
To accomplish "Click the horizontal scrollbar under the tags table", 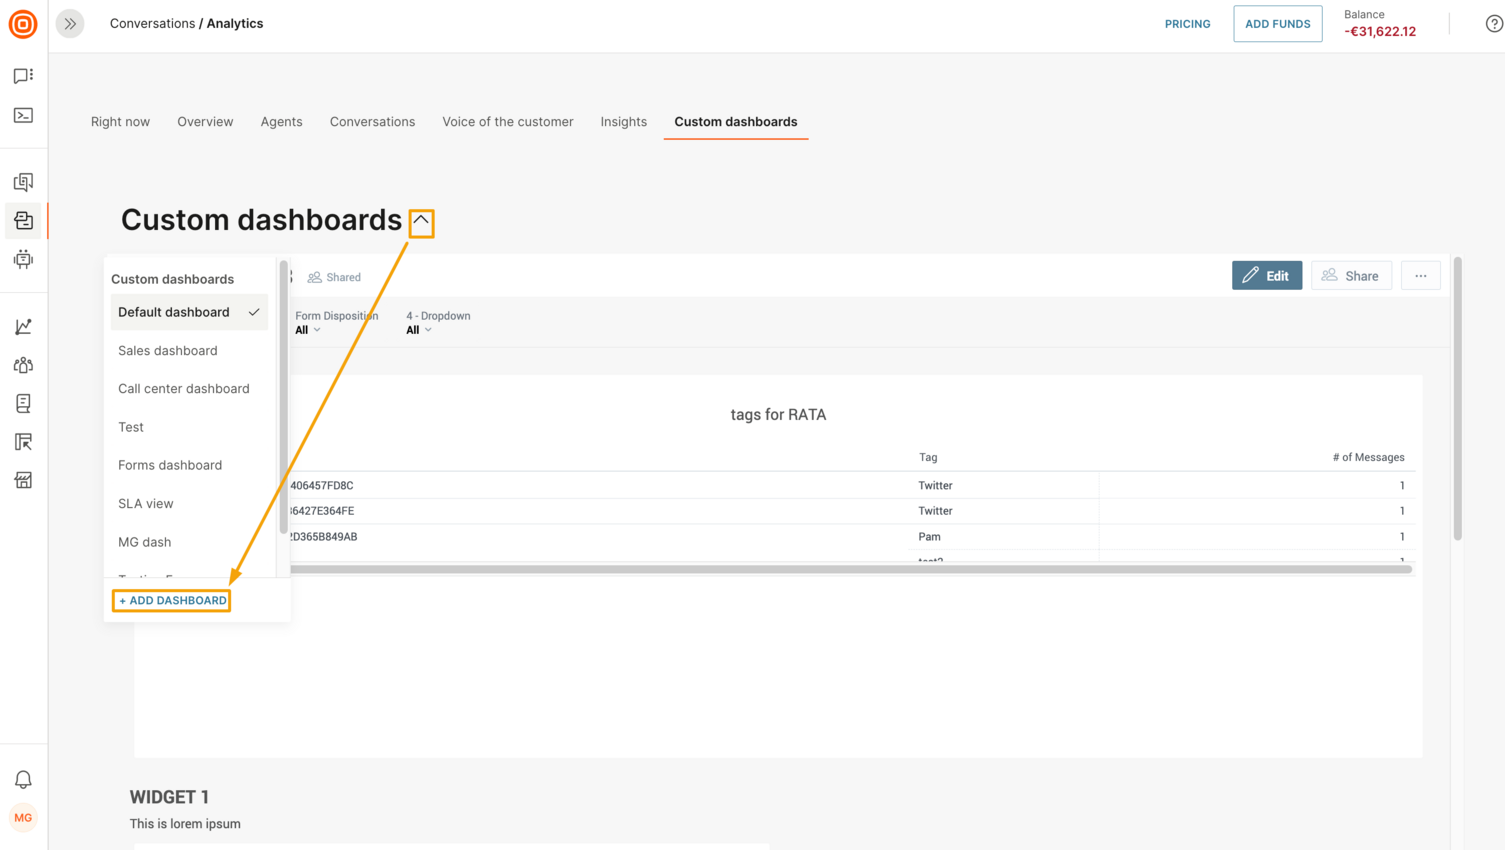I will pyautogui.click(x=850, y=569).
